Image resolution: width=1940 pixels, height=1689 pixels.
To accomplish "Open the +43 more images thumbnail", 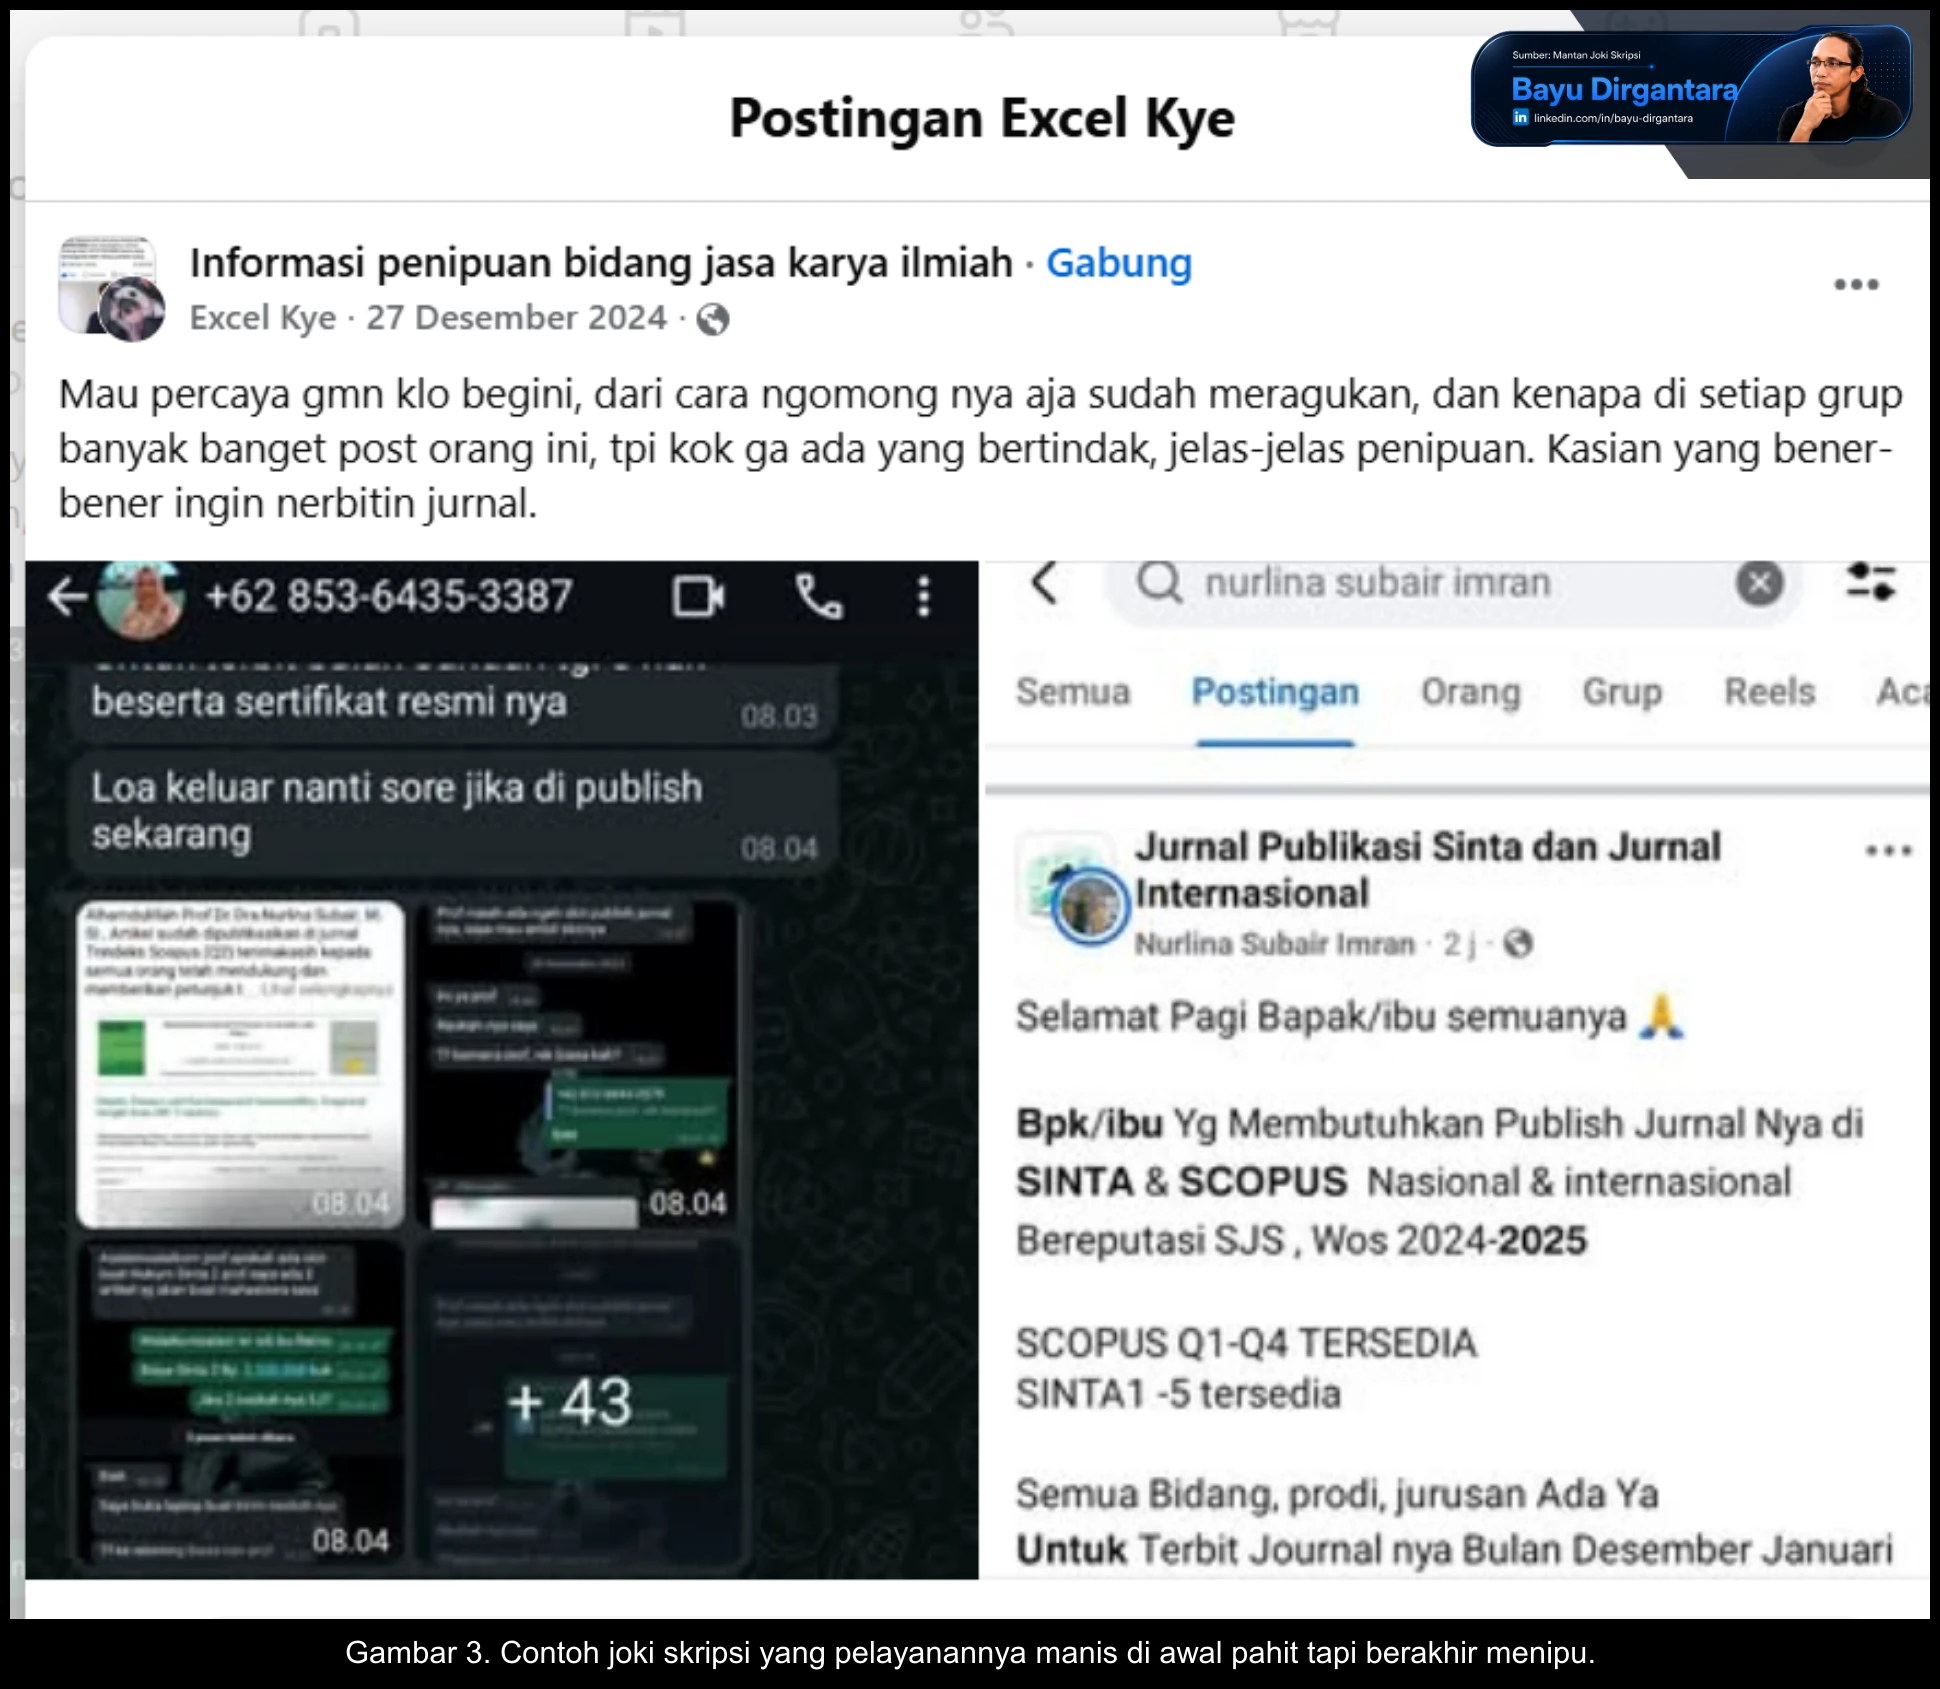I will (x=579, y=1403).
